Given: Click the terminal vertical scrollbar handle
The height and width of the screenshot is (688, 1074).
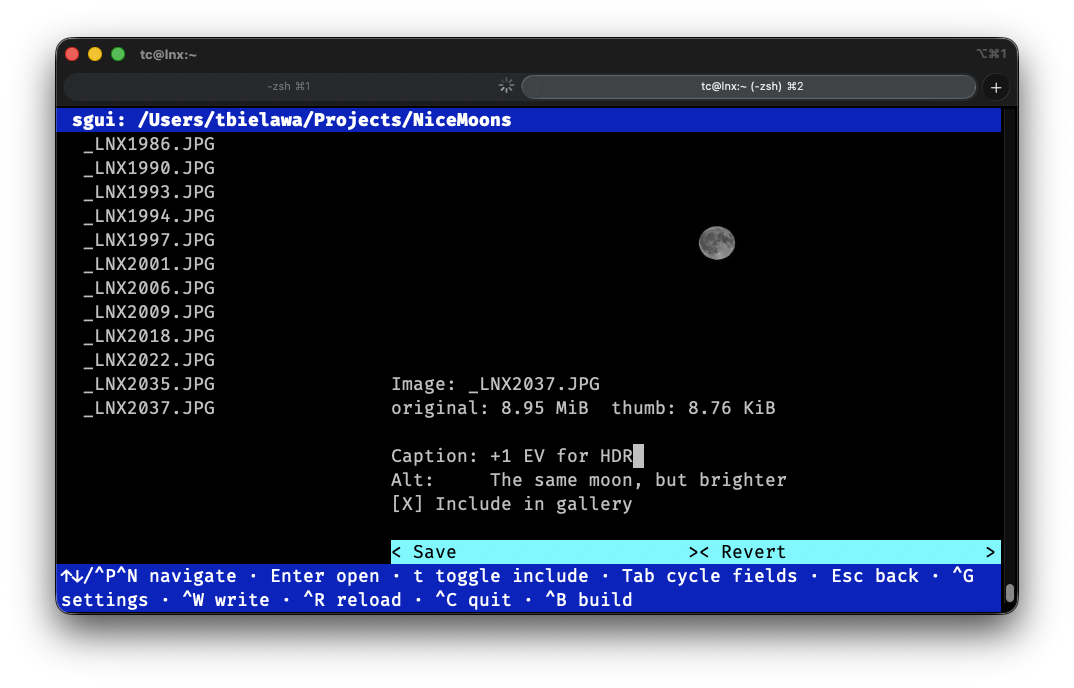Looking at the screenshot, I should click(1010, 593).
